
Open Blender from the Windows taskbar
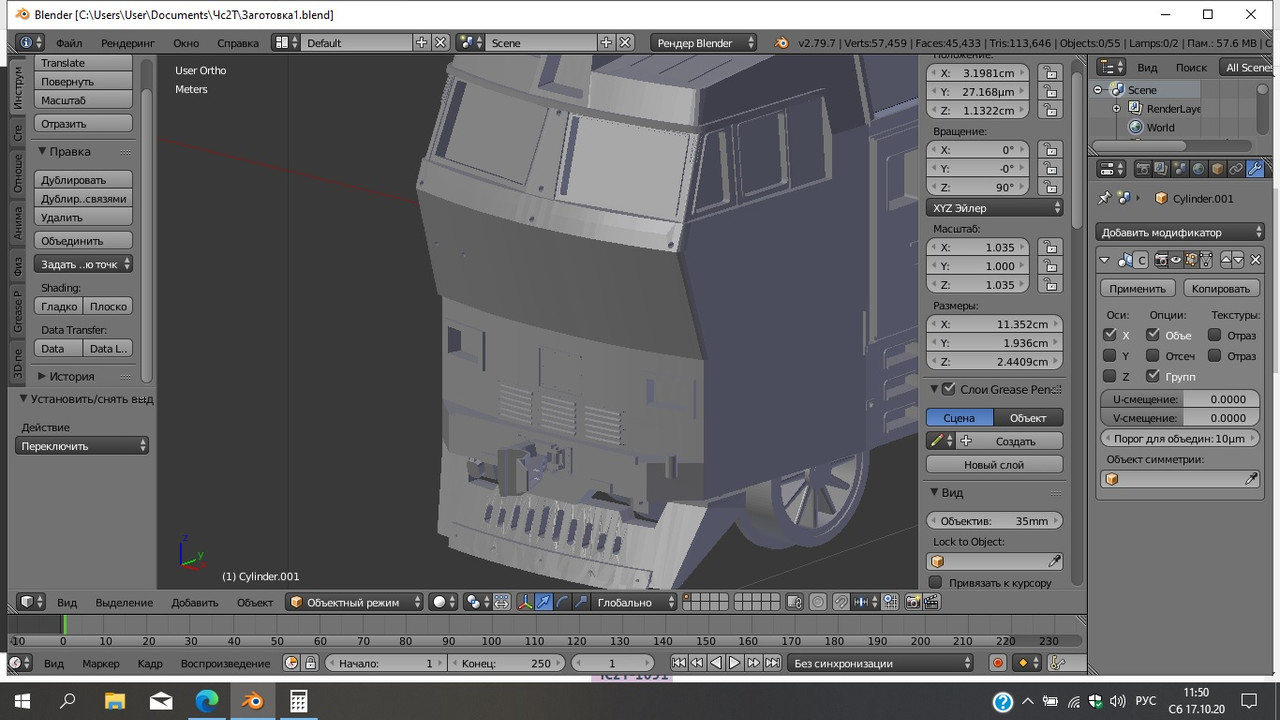(253, 701)
